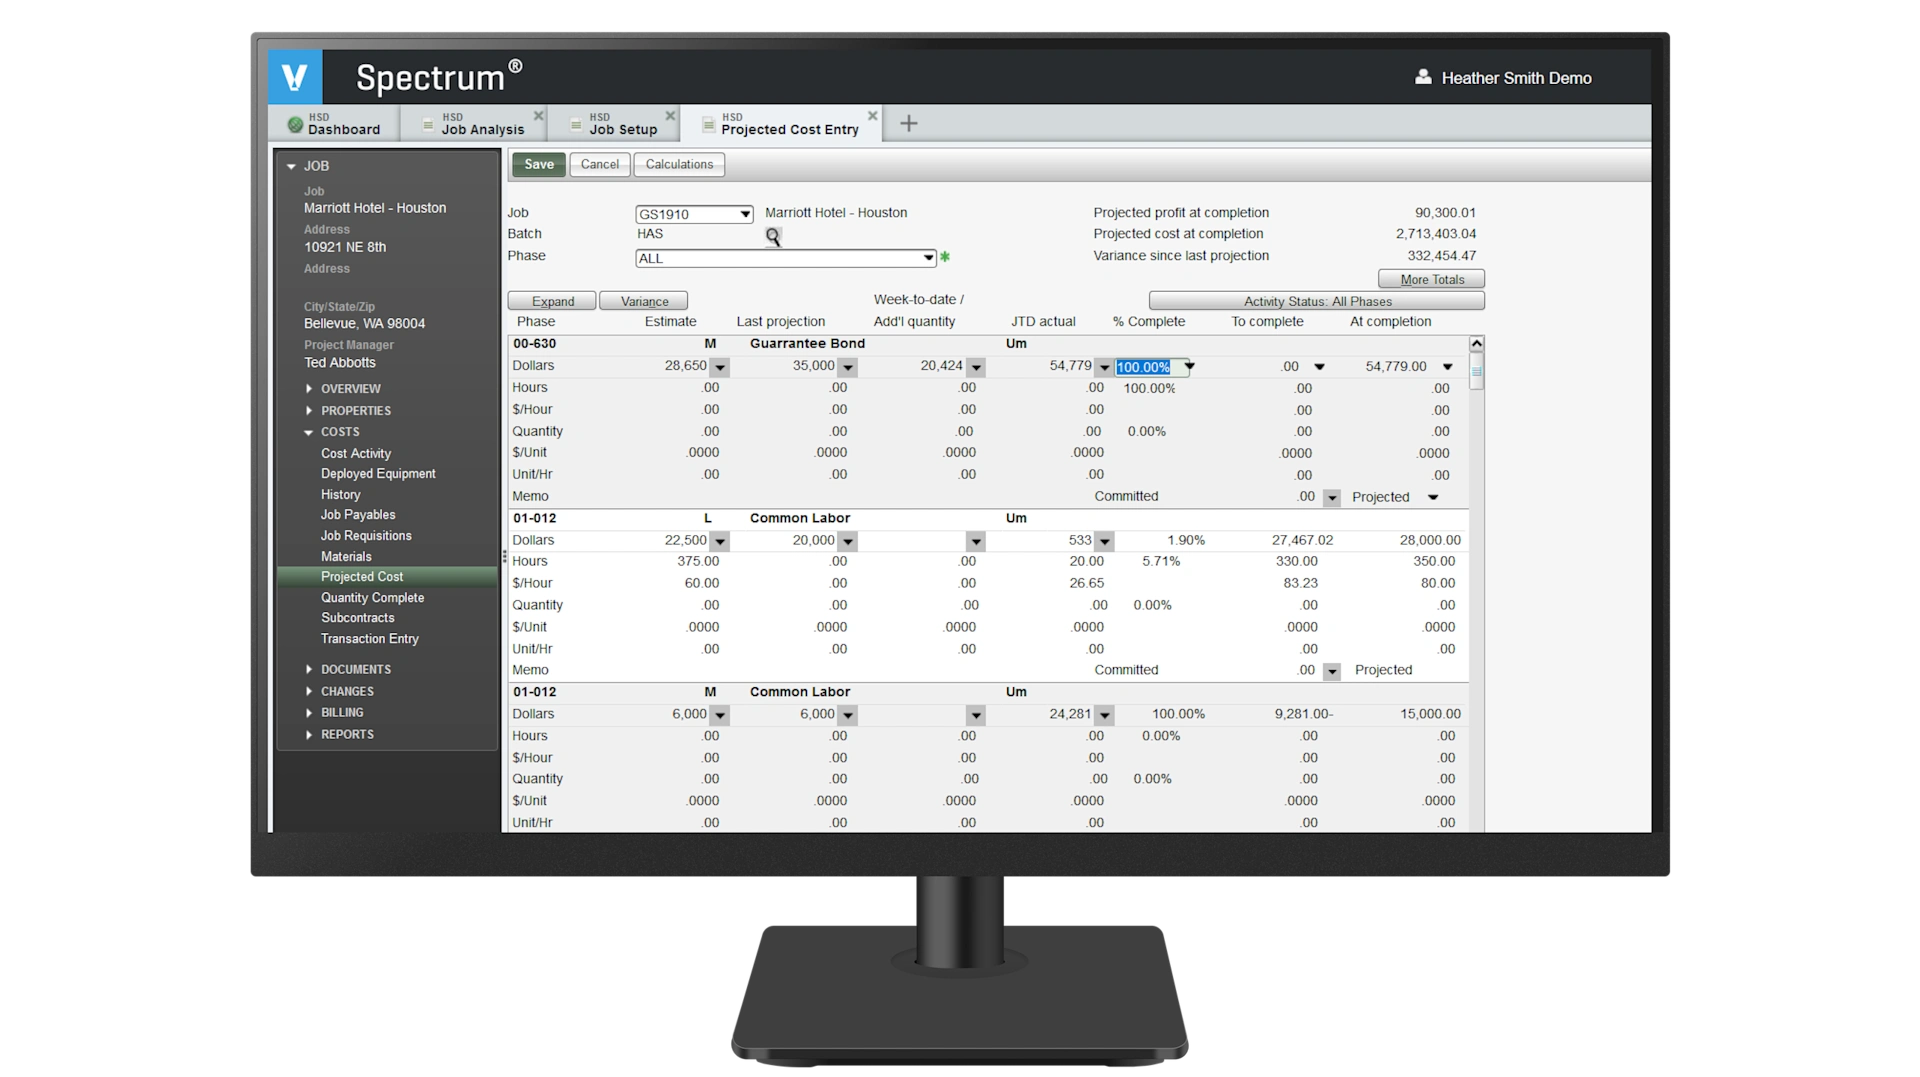
Task: Expand the OVERVIEW section
Action: coord(309,388)
